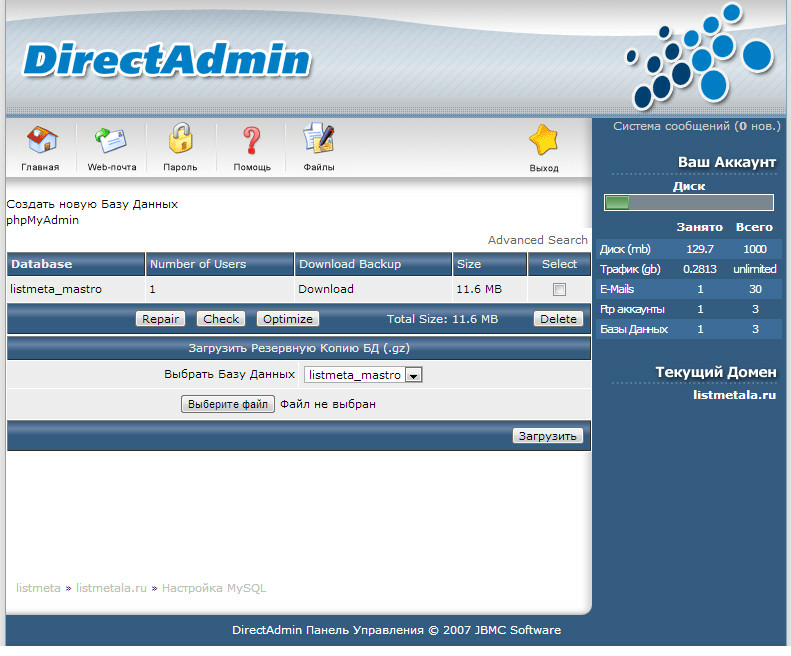This screenshot has width=791, height=656.
Task: Click the DirectAdmin logo
Action: (166, 59)
